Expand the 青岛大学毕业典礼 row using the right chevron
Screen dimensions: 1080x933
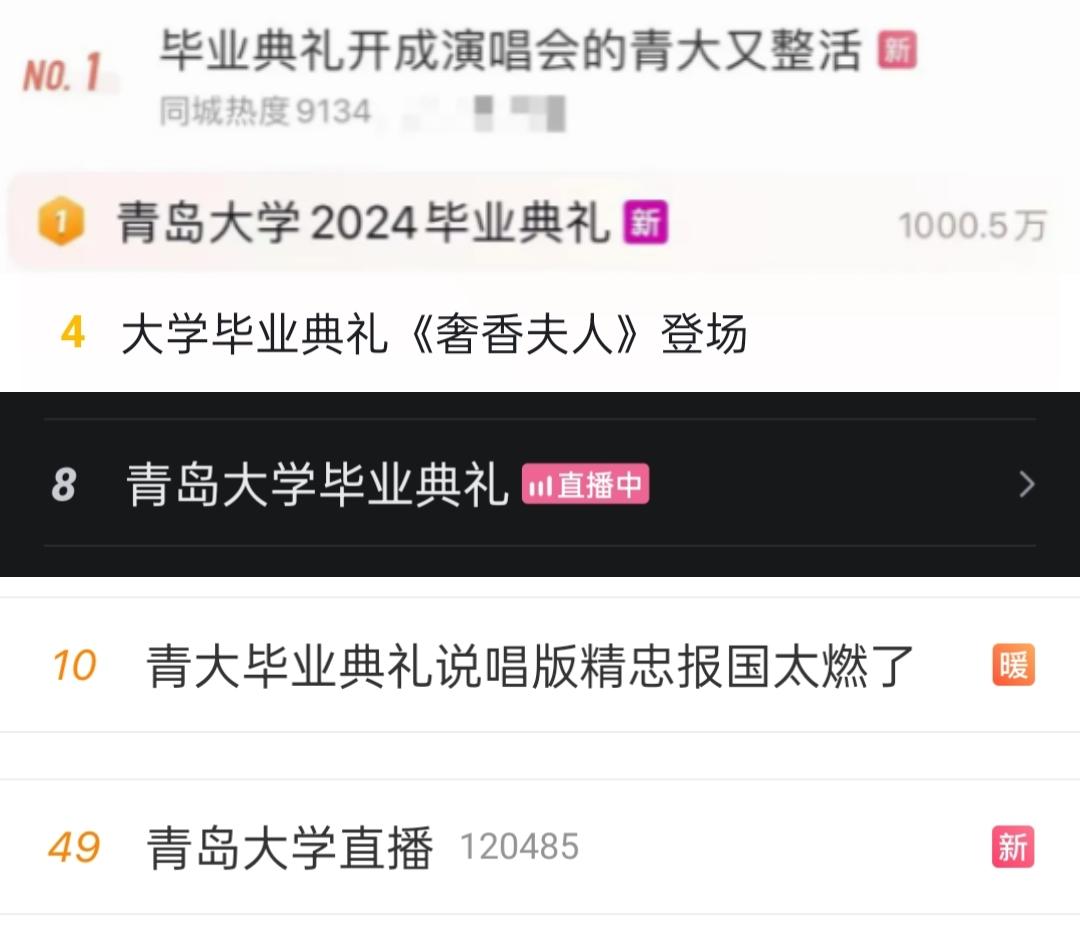pyautogui.click(x=1027, y=484)
